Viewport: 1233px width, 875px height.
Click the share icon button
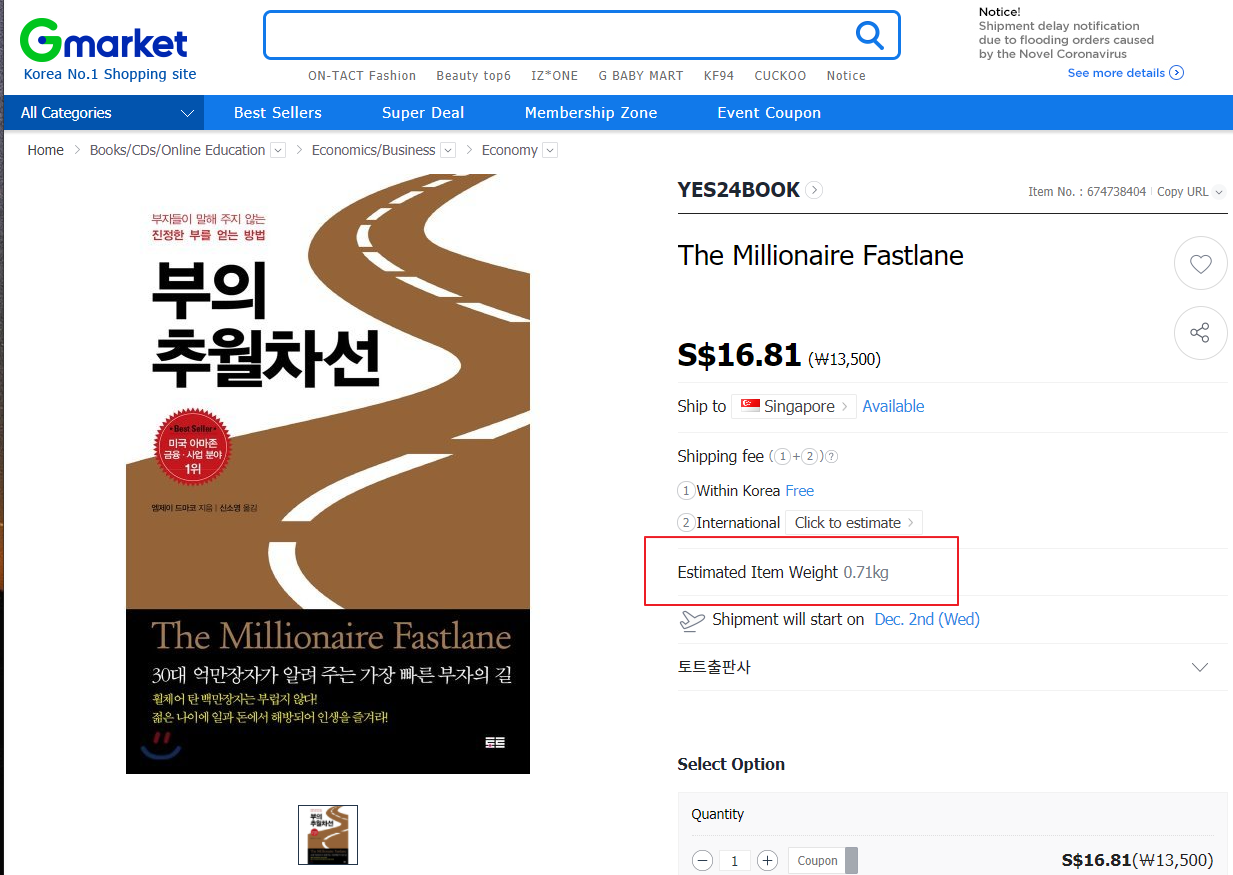tap(1200, 333)
